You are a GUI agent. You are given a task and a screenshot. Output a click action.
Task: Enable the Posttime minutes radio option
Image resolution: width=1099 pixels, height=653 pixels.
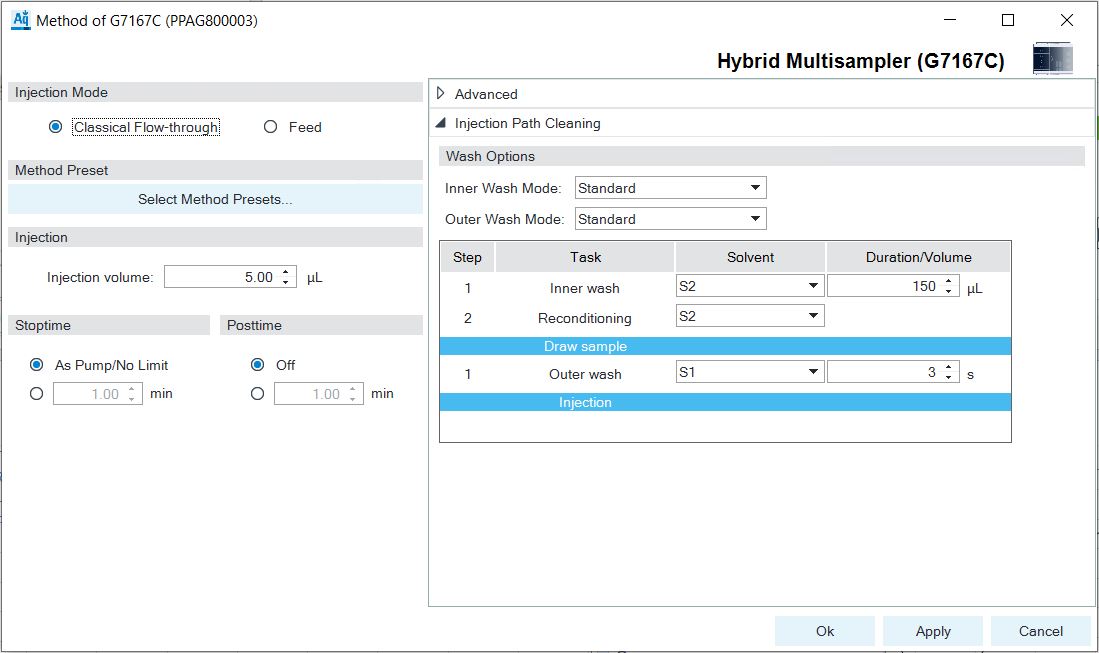click(x=258, y=394)
